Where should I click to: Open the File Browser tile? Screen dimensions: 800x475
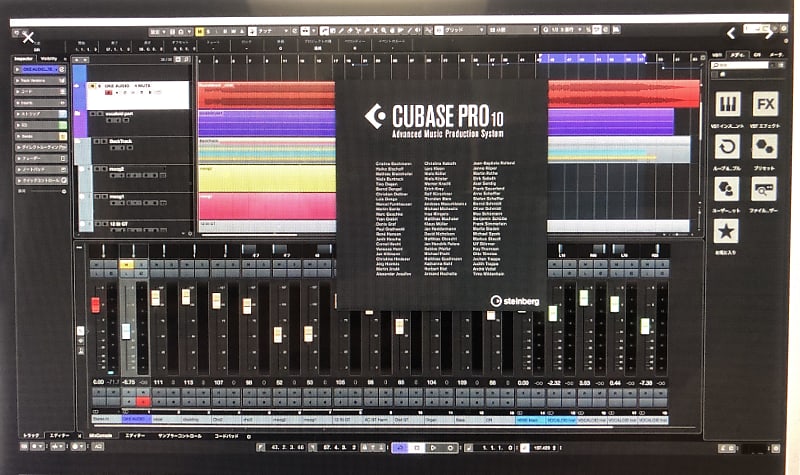tap(765, 189)
